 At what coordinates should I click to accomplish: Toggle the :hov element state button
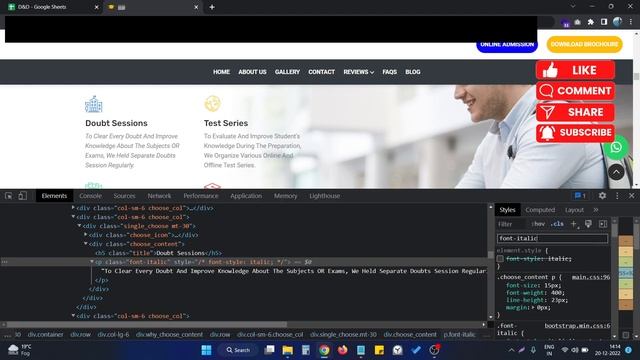point(538,224)
